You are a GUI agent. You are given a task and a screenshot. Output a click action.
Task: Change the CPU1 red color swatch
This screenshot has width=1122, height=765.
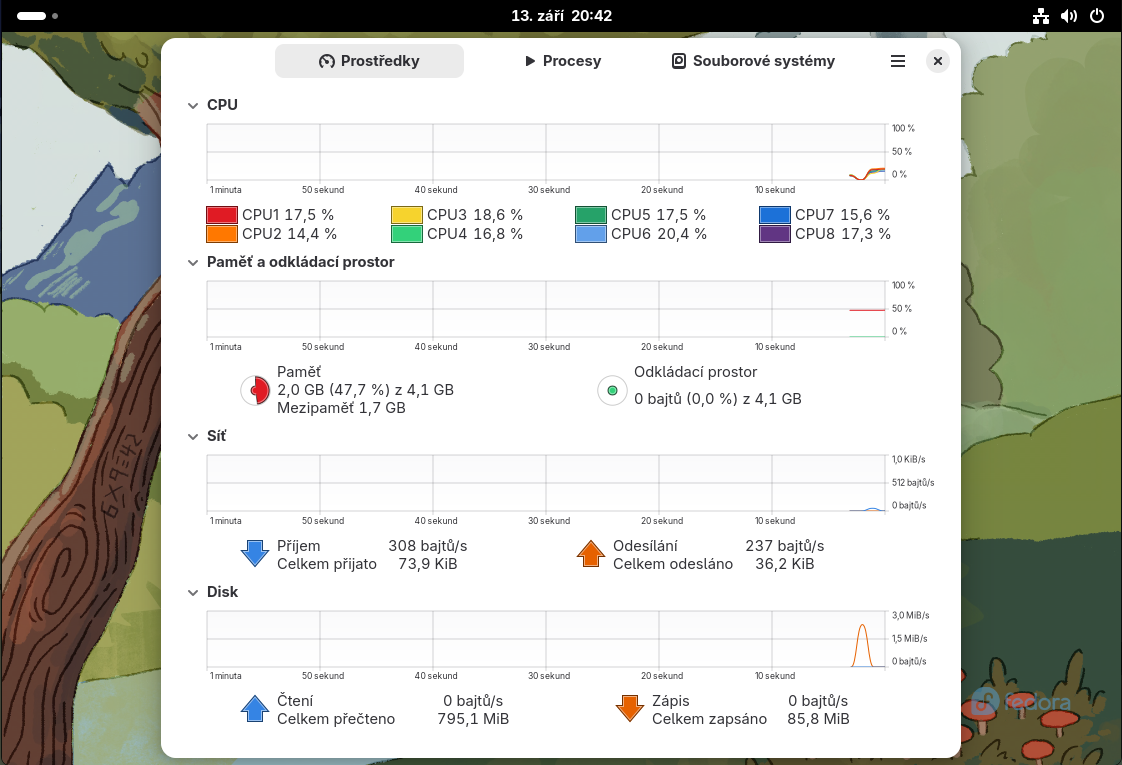[222, 215]
